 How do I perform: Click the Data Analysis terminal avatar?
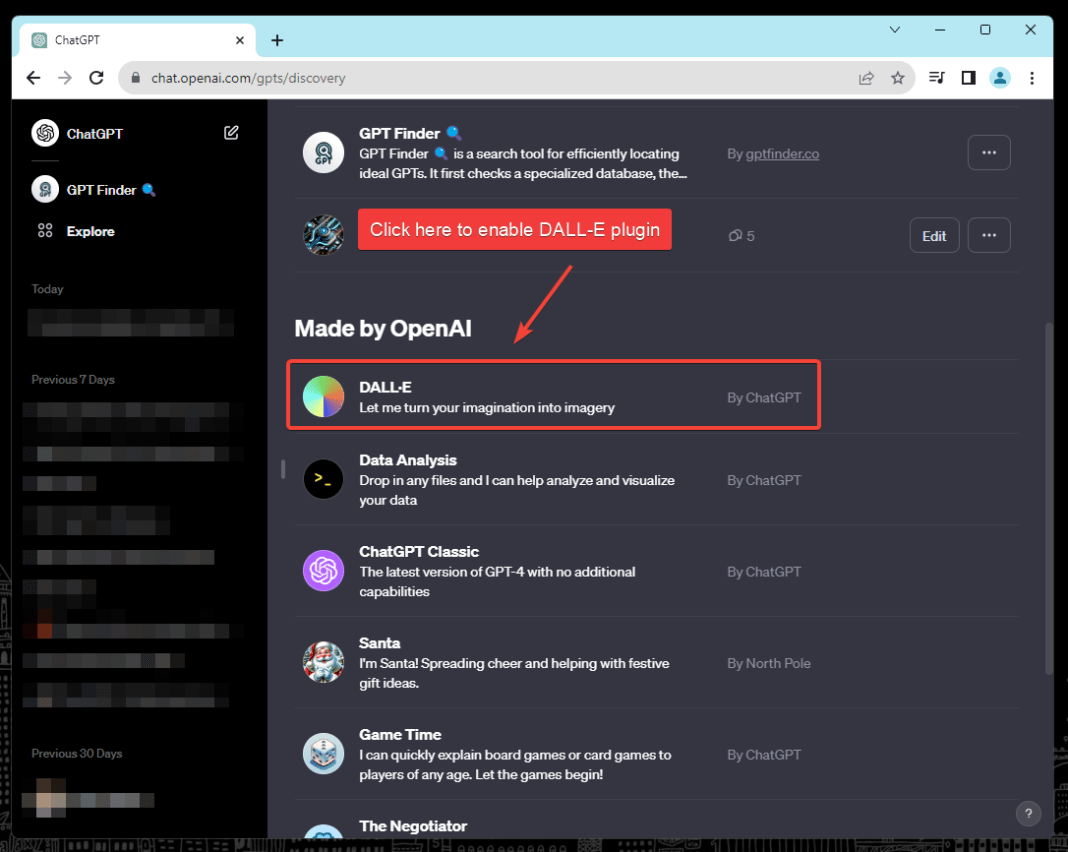pyautogui.click(x=323, y=479)
